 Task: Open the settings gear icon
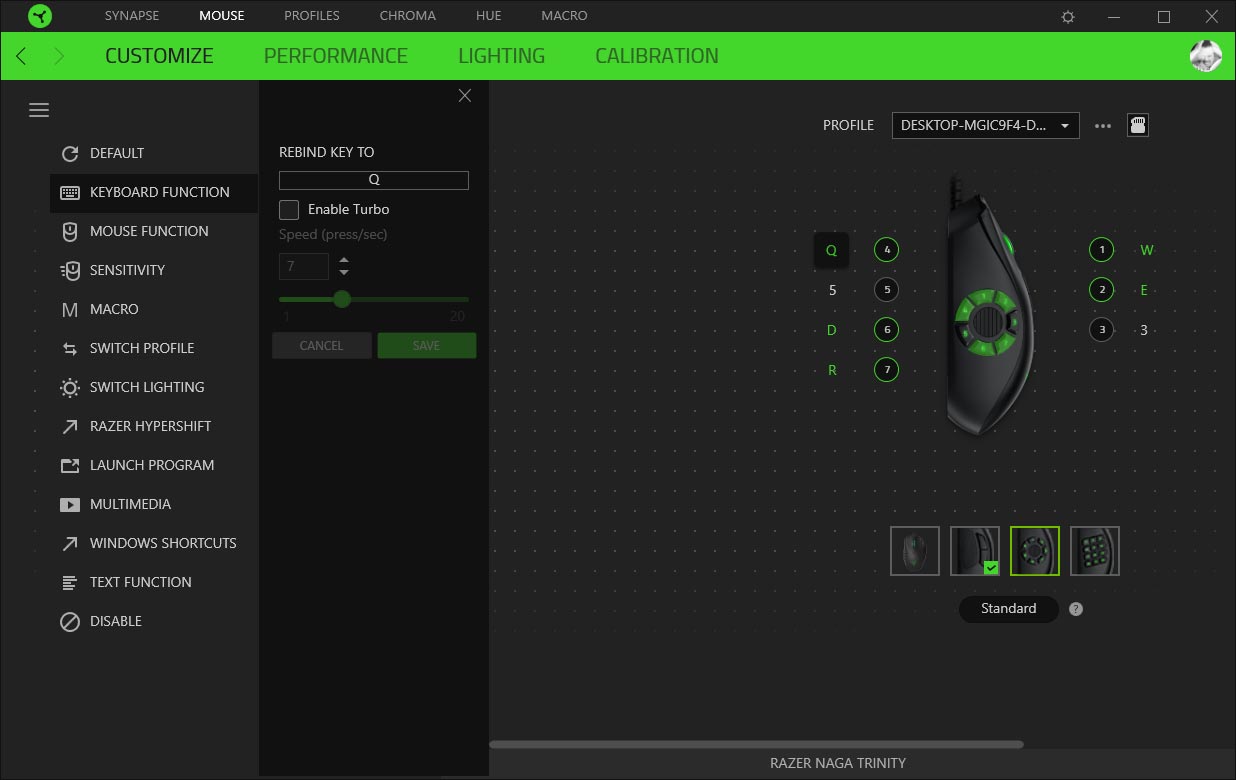pos(1068,17)
